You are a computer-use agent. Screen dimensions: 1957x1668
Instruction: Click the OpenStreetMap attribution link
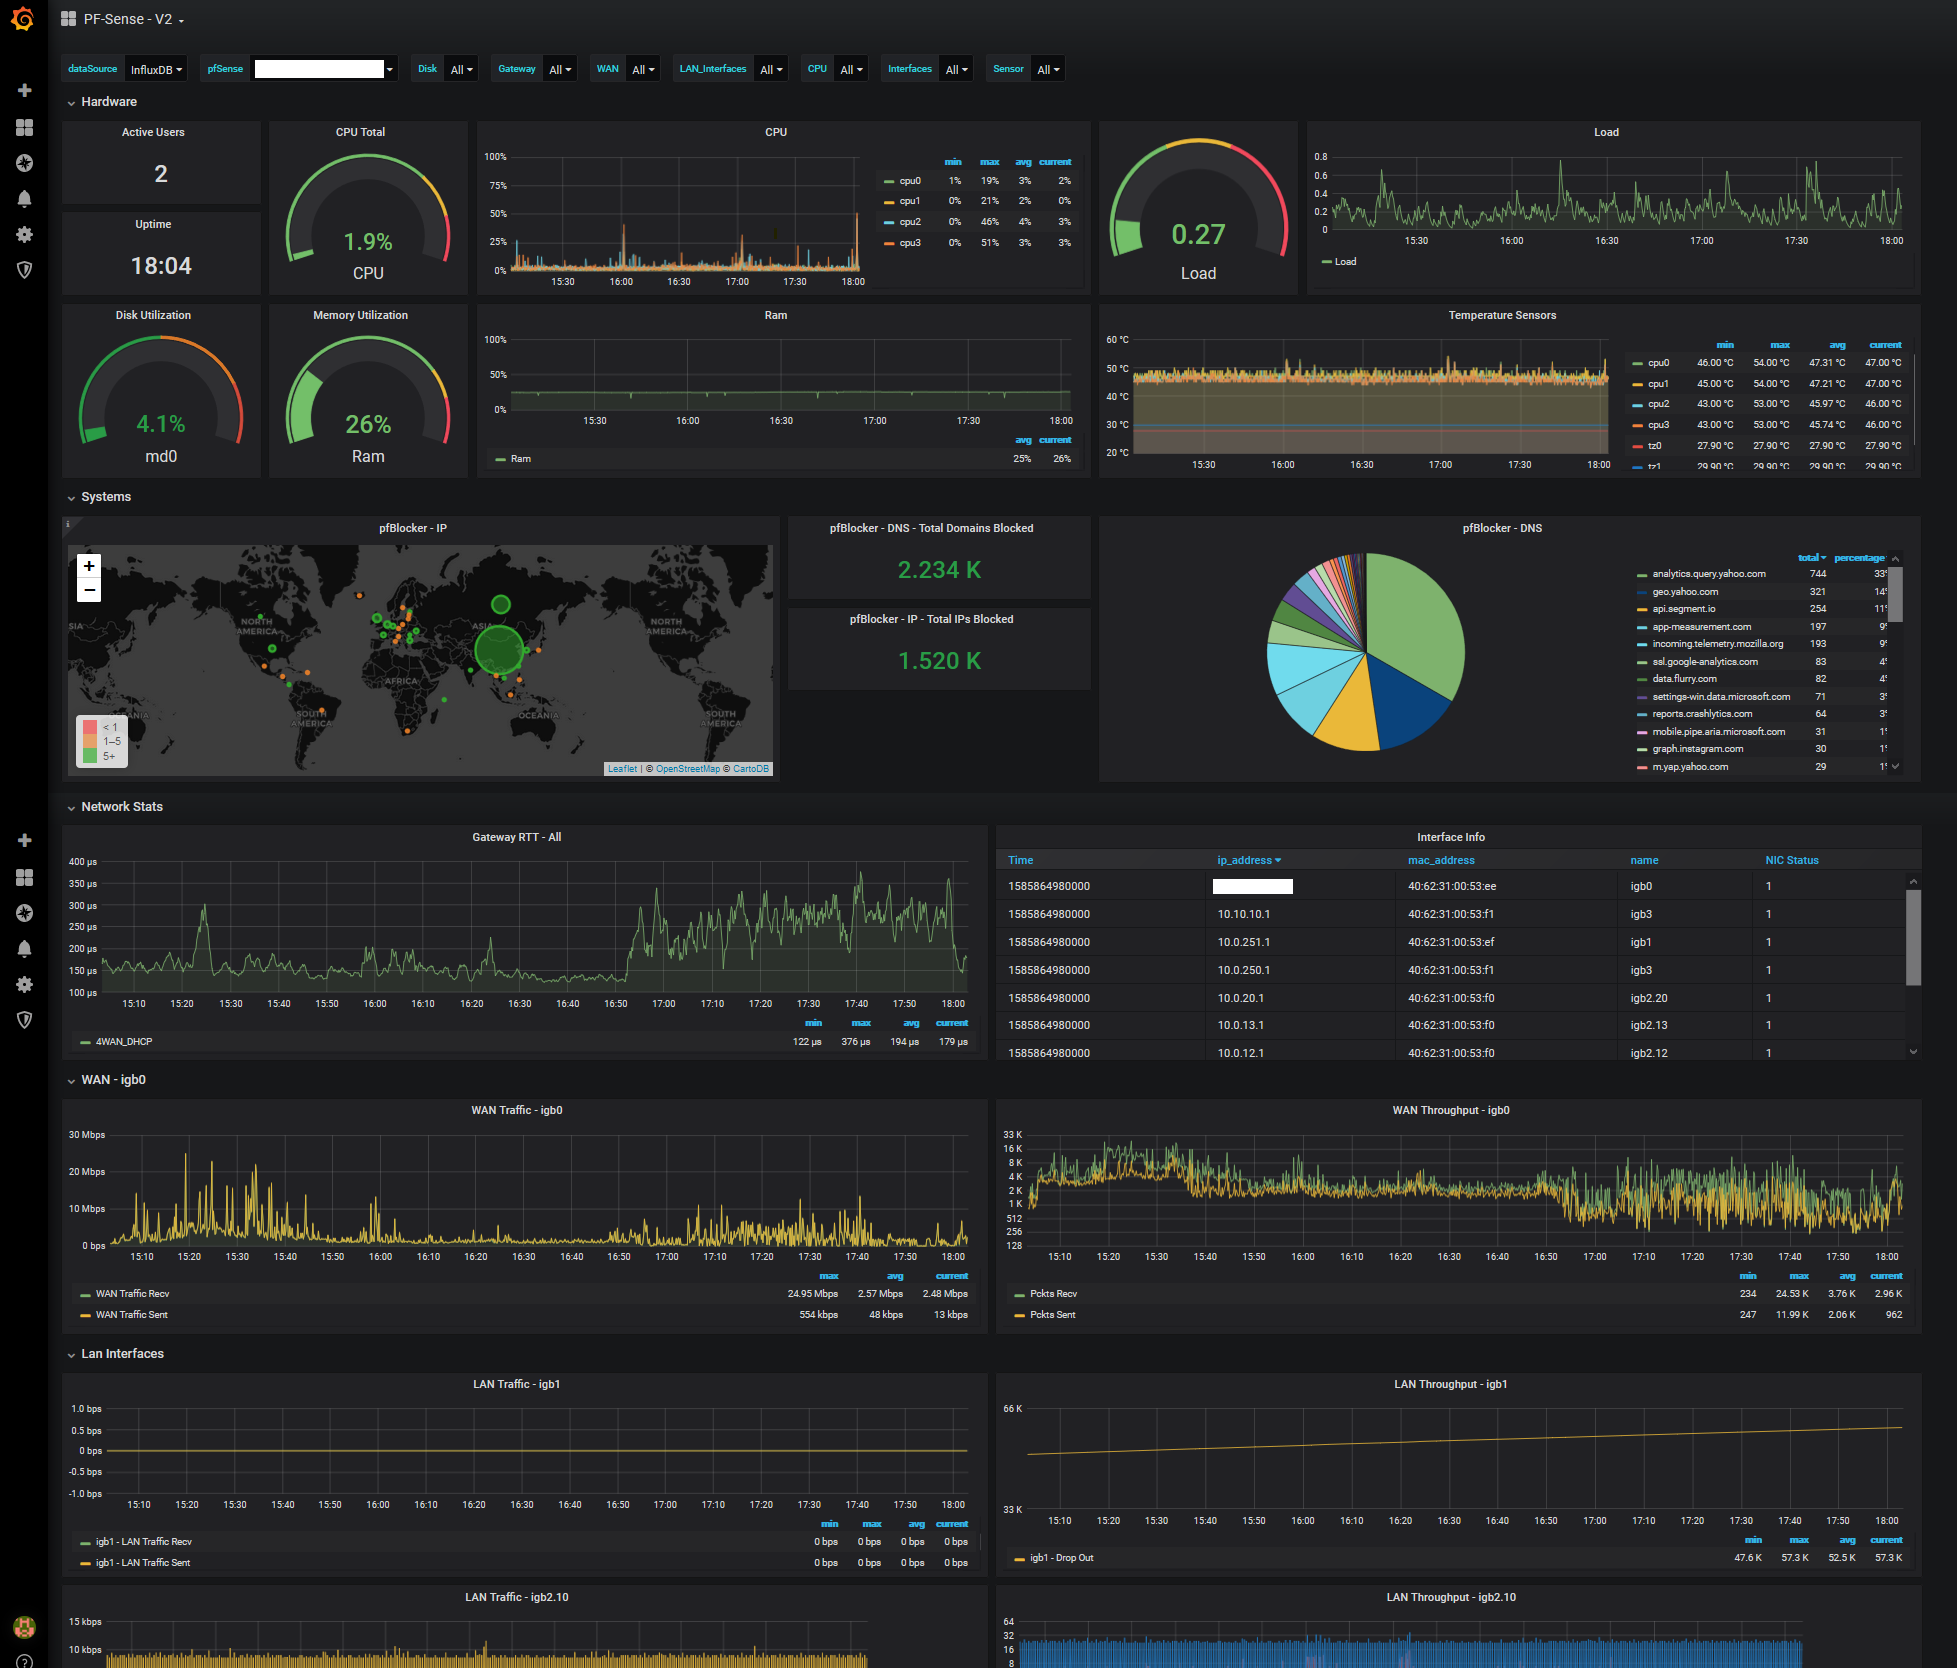pyautogui.click(x=687, y=769)
